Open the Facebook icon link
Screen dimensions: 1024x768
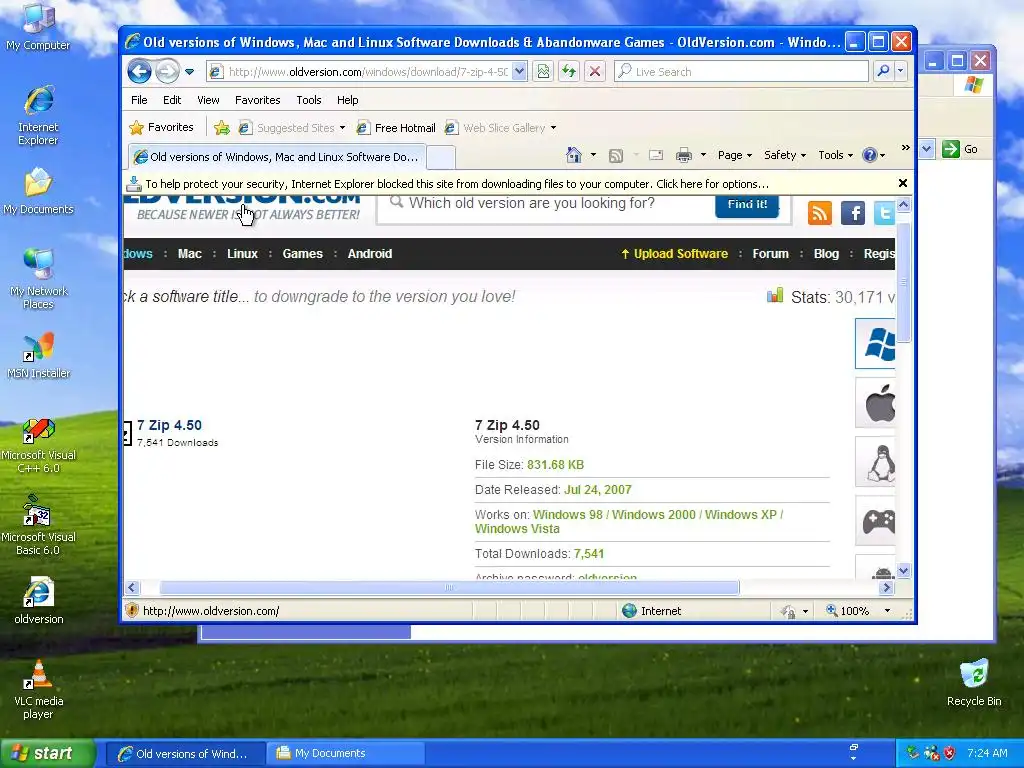pos(853,213)
